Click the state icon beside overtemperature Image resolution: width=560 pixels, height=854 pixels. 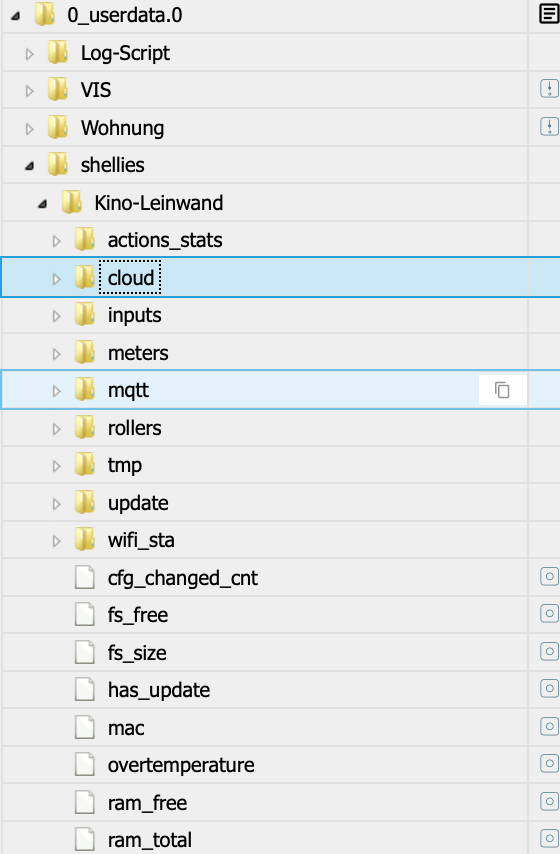pyautogui.click(x=549, y=764)
